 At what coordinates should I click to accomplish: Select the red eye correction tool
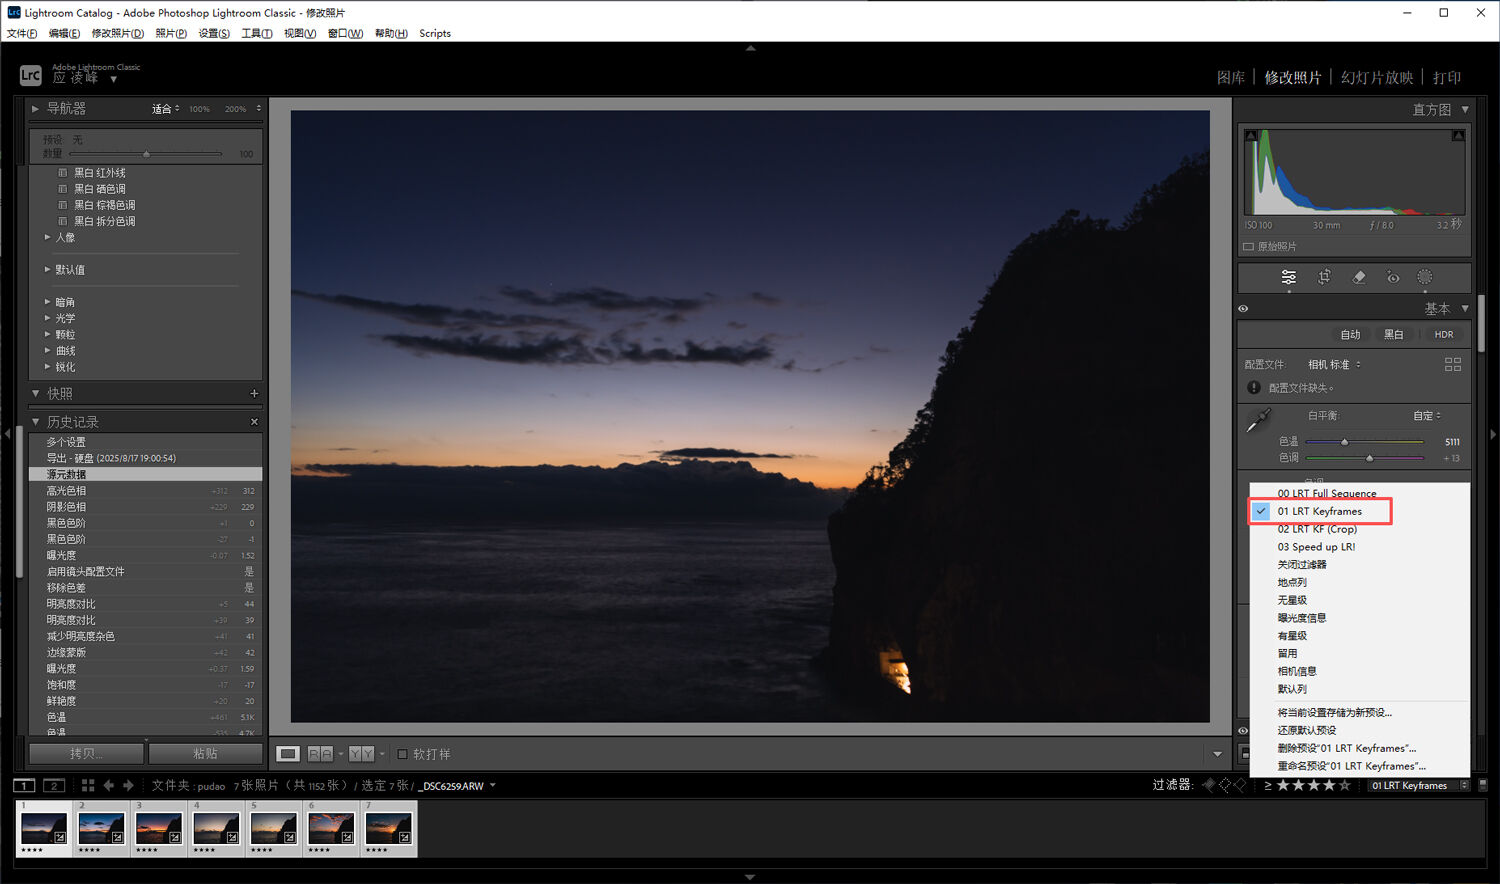click(x=1393, y=277)
